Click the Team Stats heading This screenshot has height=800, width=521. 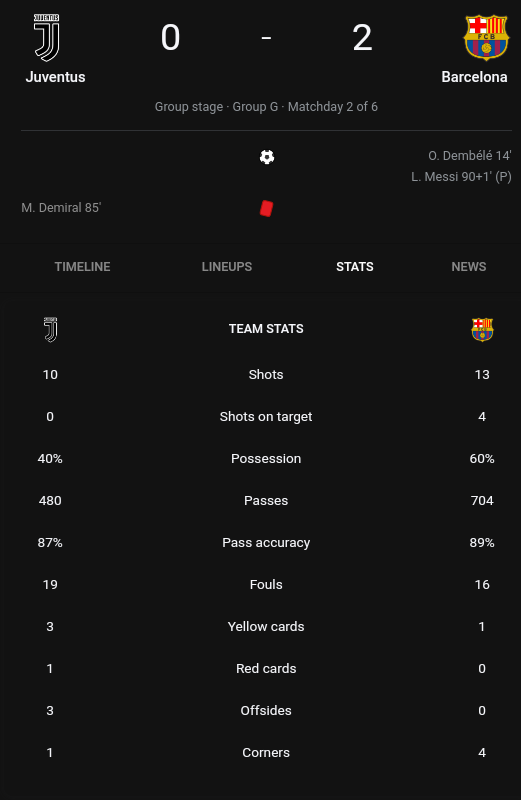click(266, 329)
